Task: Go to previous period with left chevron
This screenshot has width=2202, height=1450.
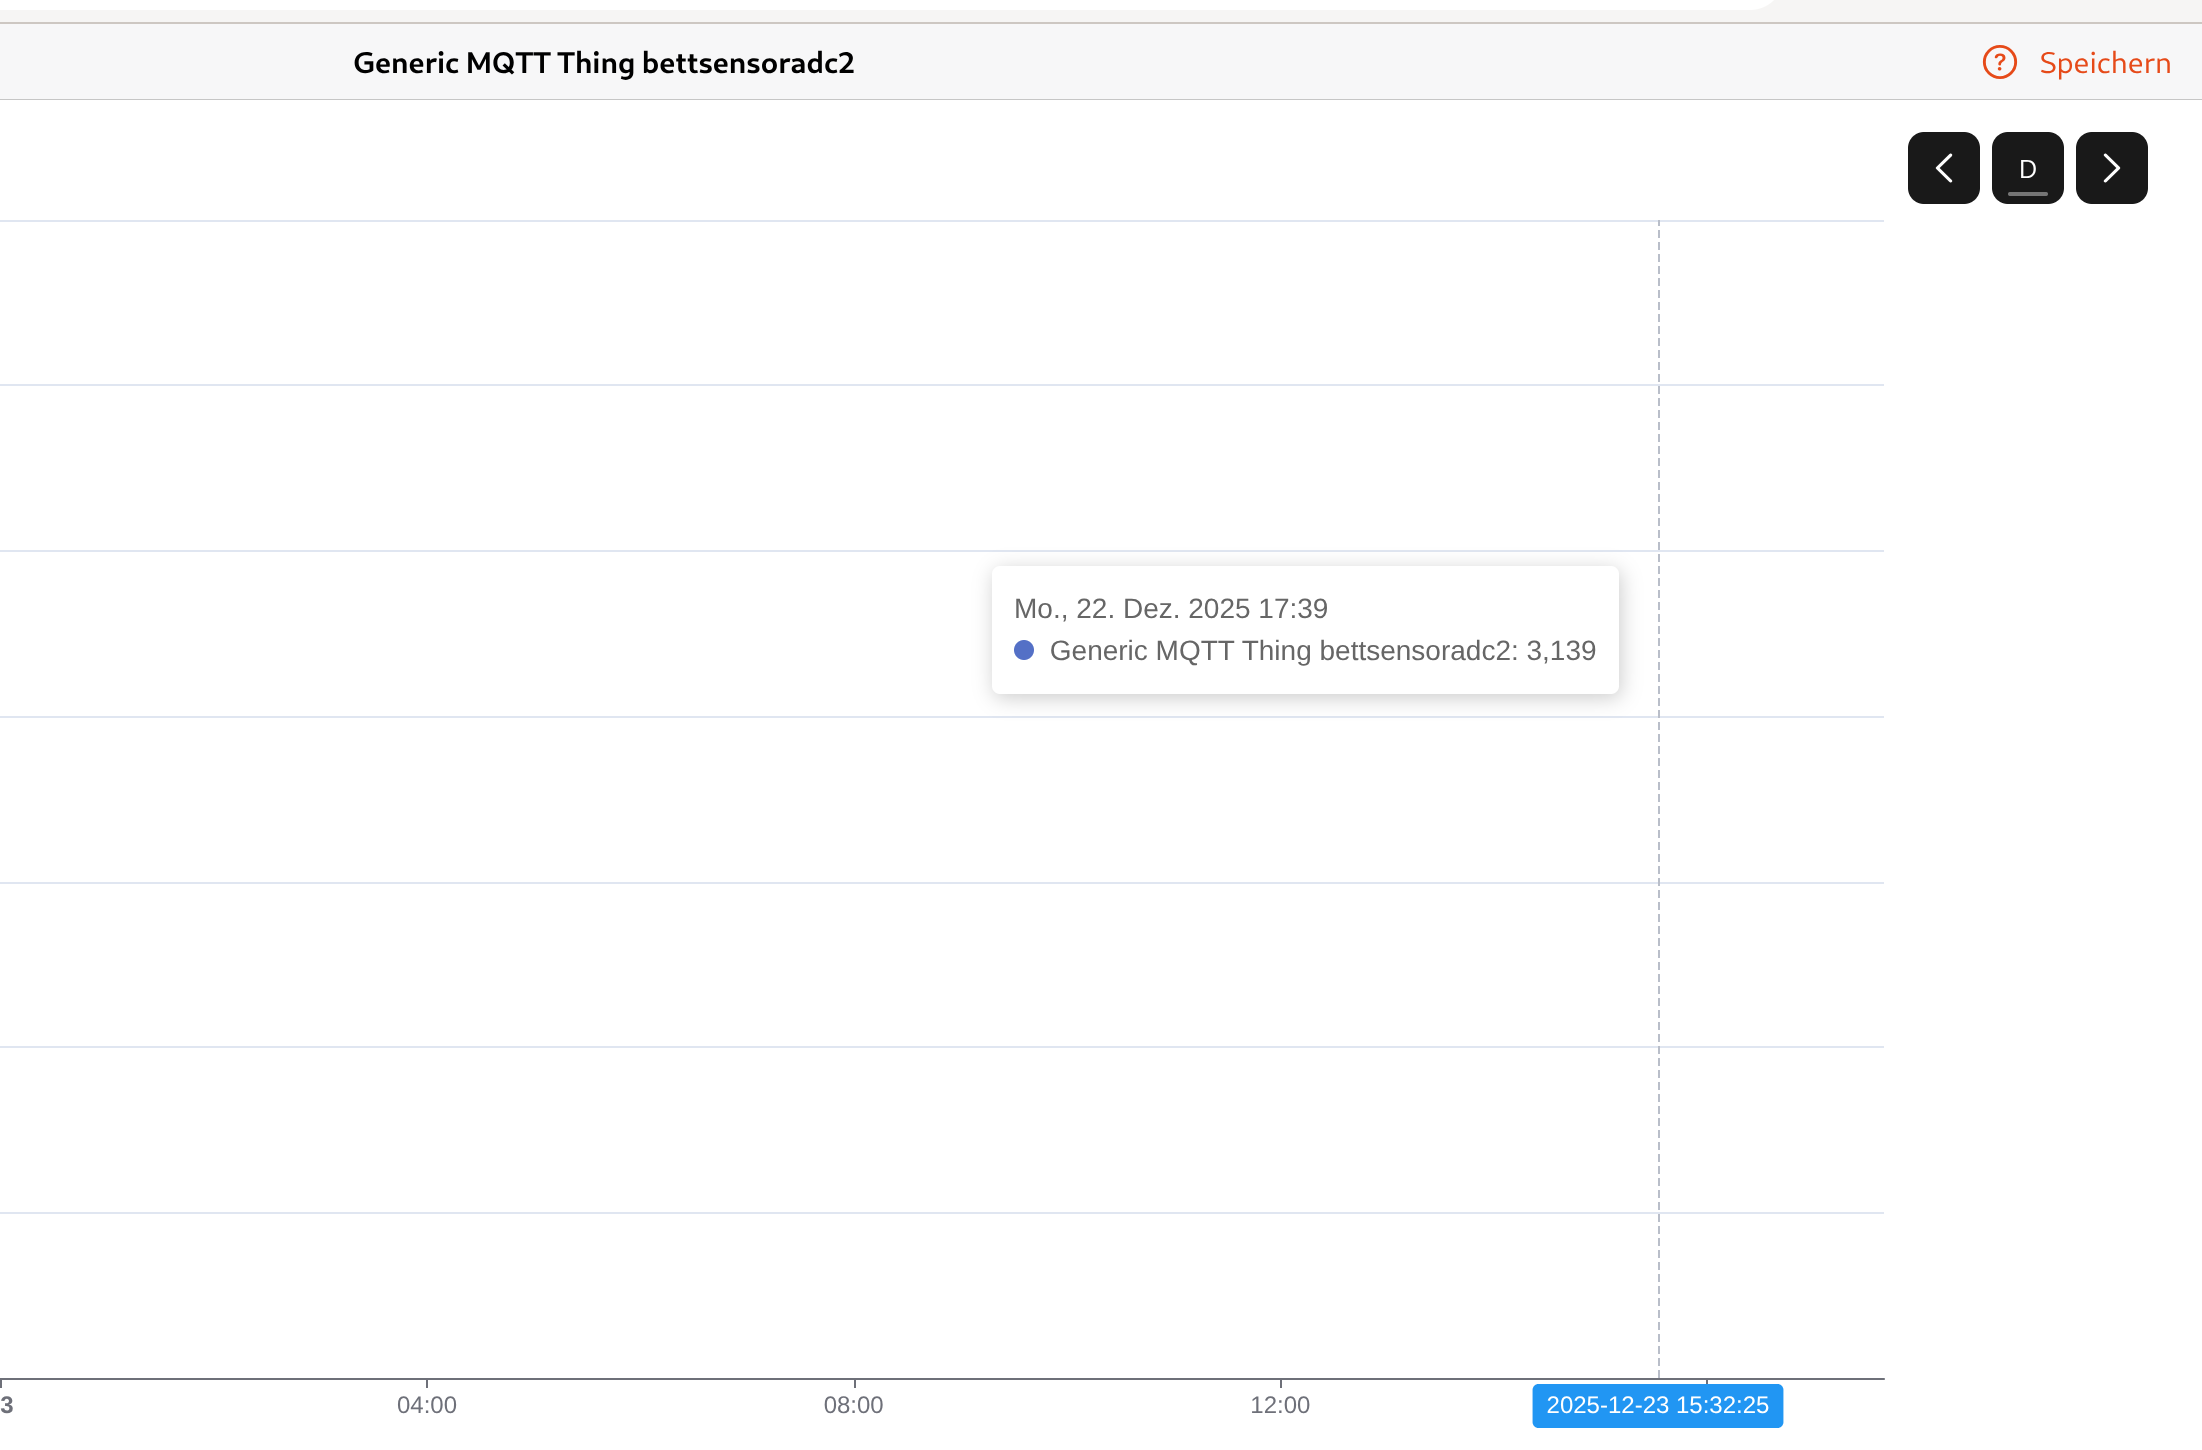Action: tap(1943, 168)
